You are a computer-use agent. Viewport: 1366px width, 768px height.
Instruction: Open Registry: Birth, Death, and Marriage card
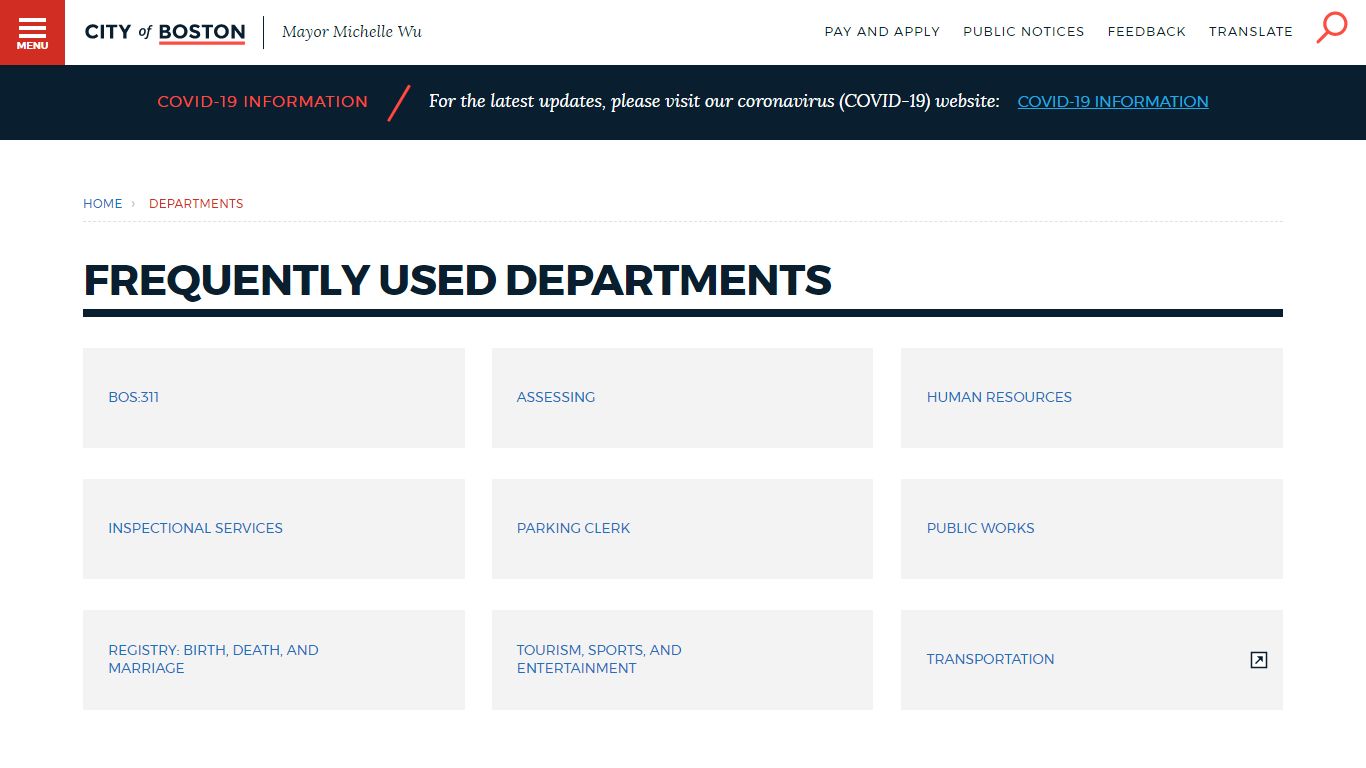[274, 660]
